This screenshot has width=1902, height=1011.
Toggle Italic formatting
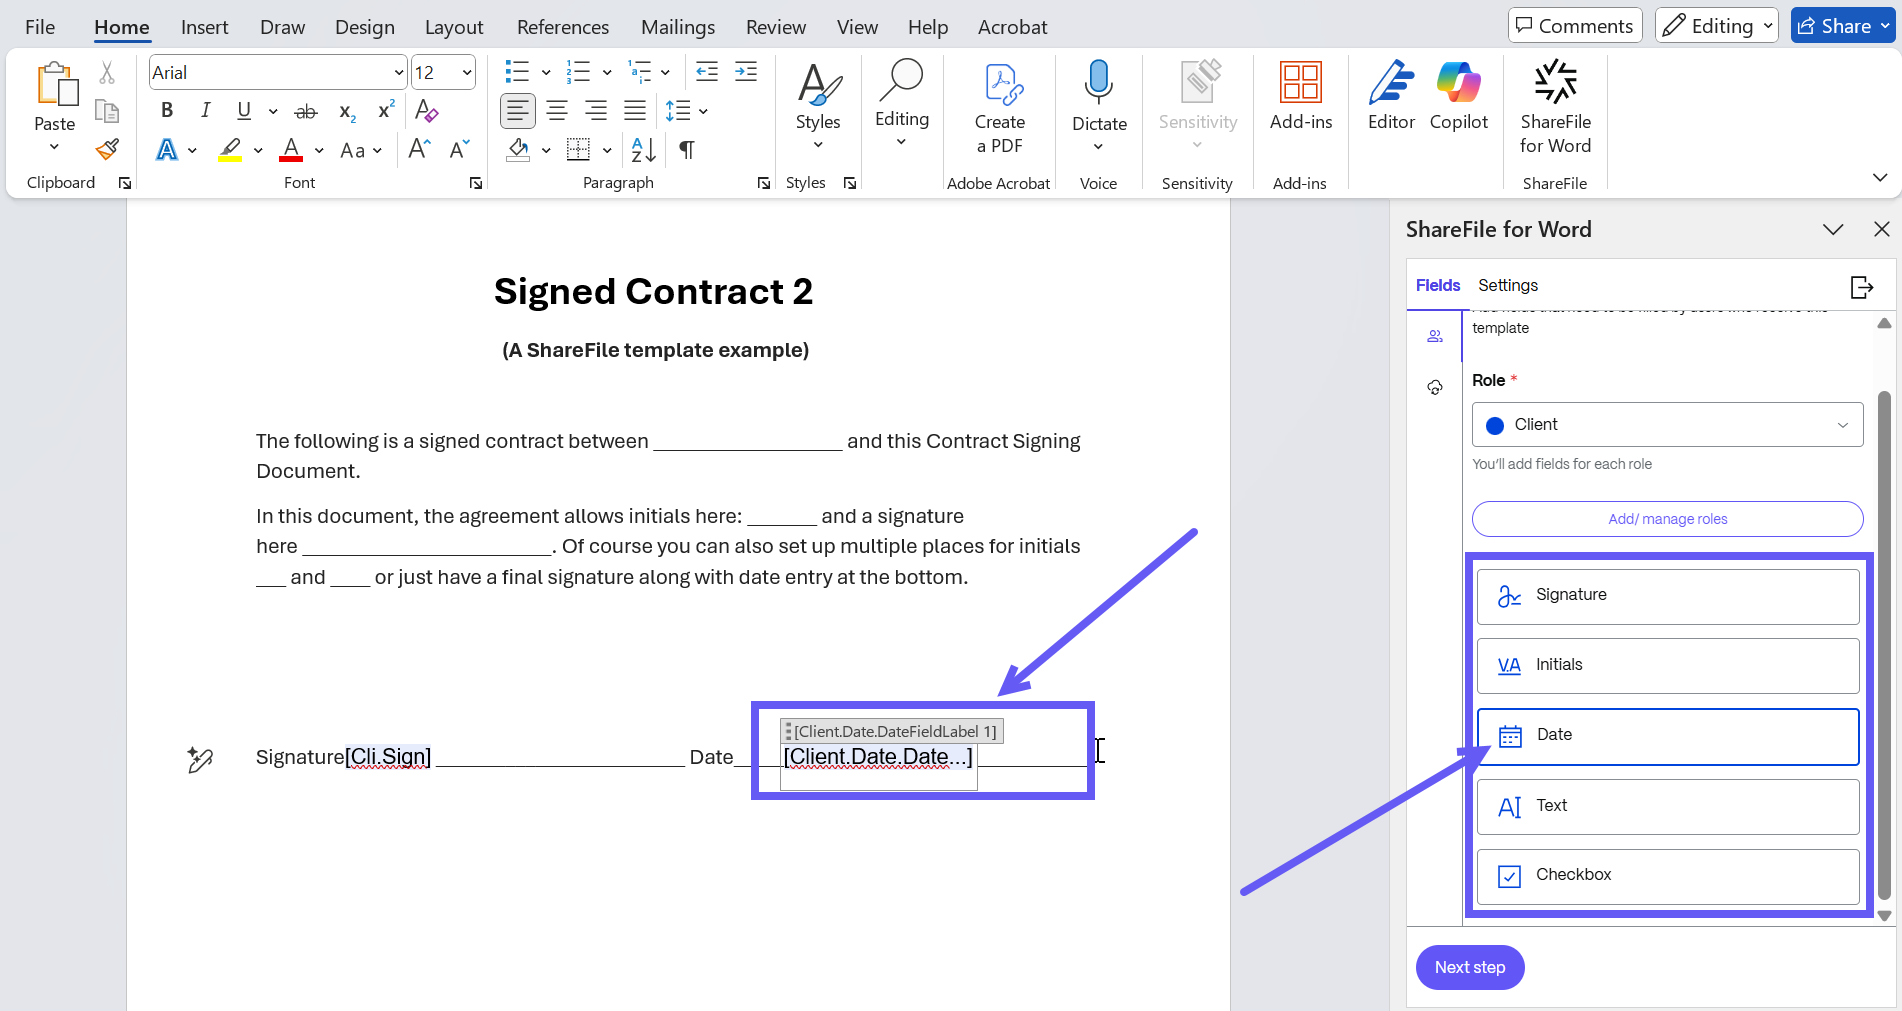[205, 111]
